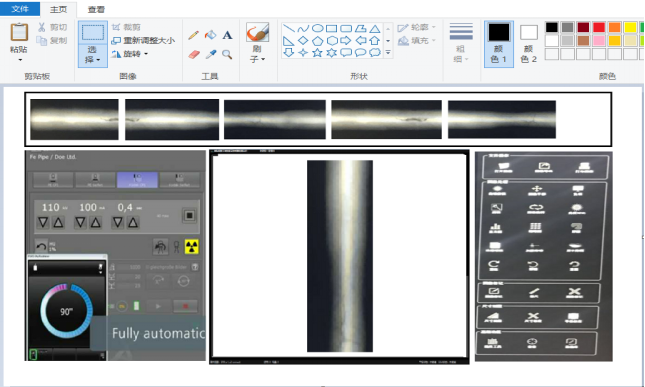Choose the Oval shape
The image size is (645, 387).
tap(318, 28)
